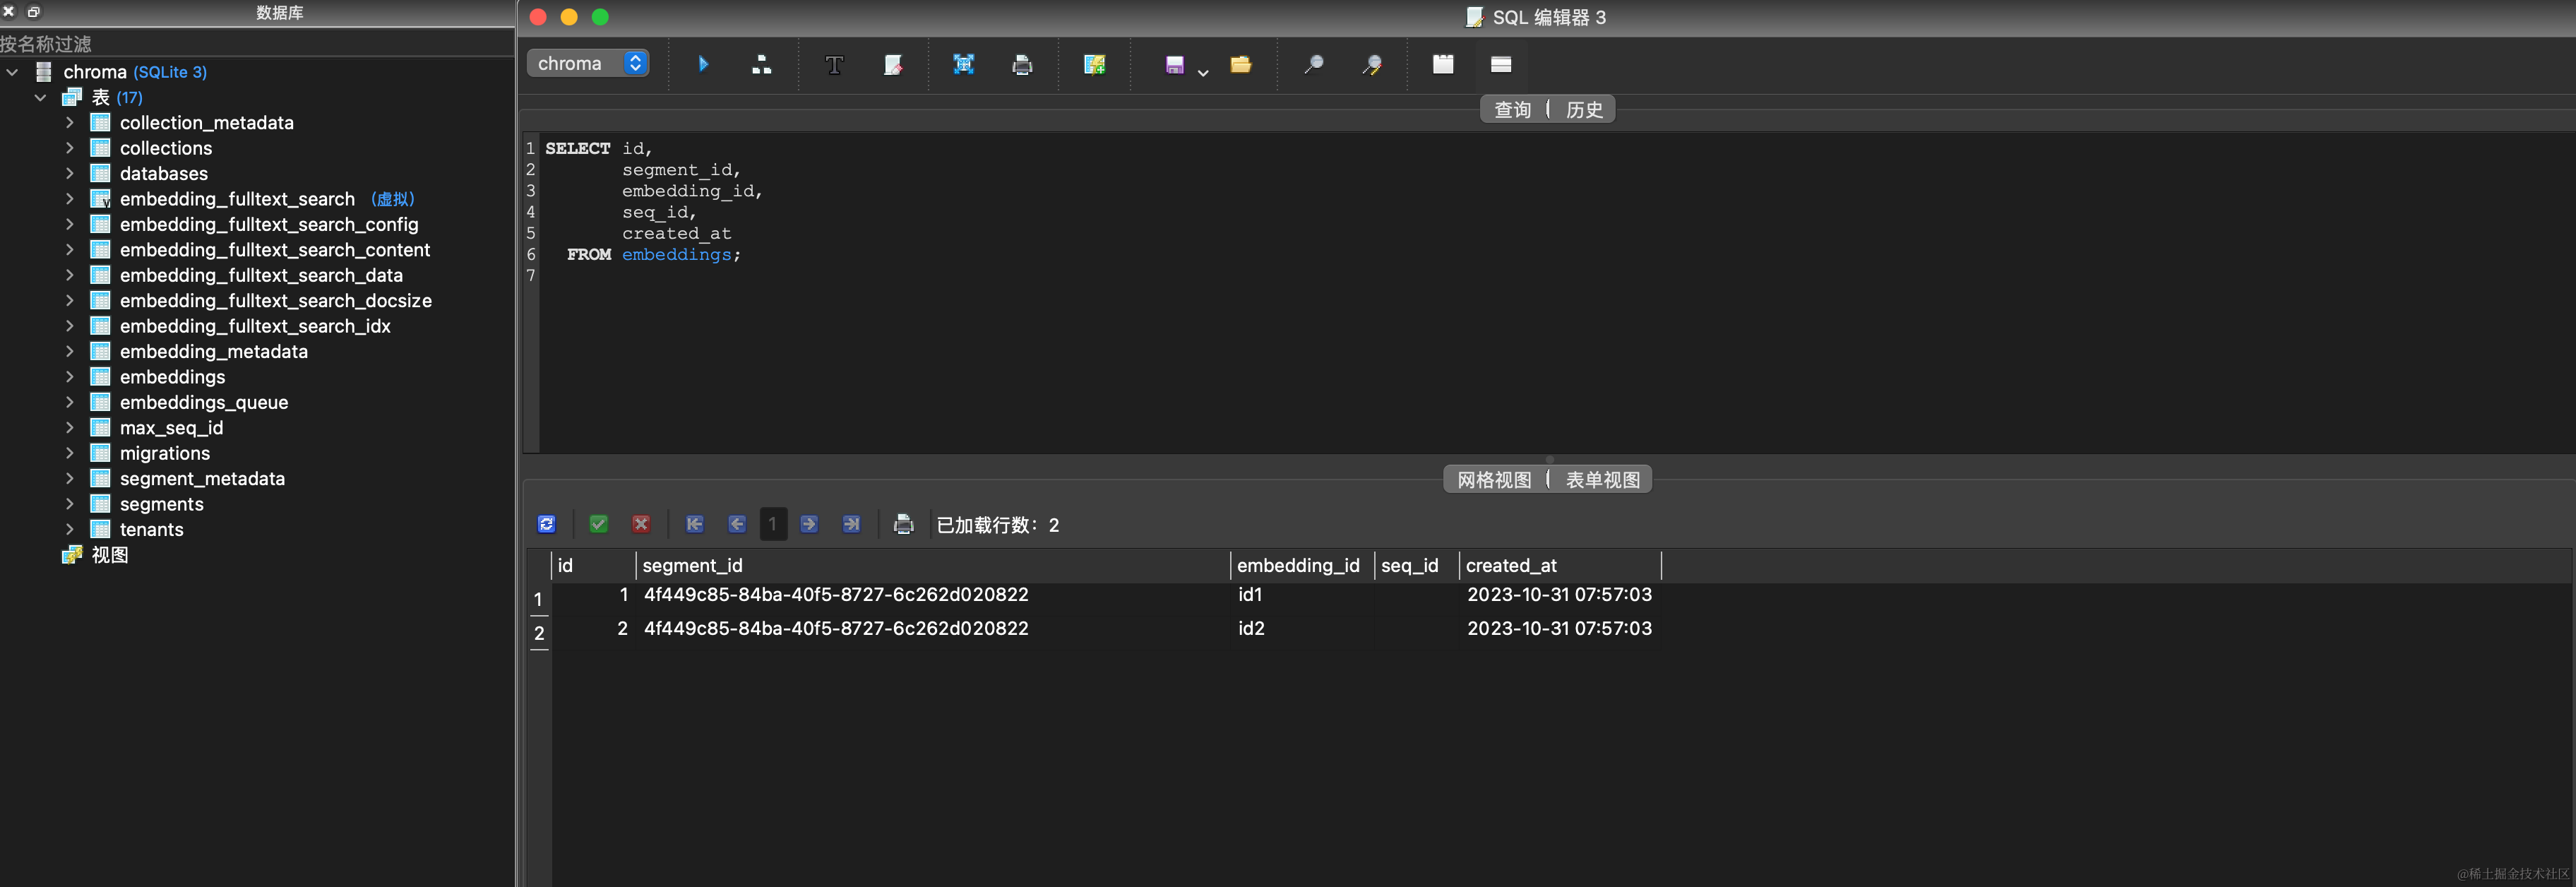Viewport: 2576px width, 887px height.
Task: Commit changes with green checkmark
Action: (598, 524)
